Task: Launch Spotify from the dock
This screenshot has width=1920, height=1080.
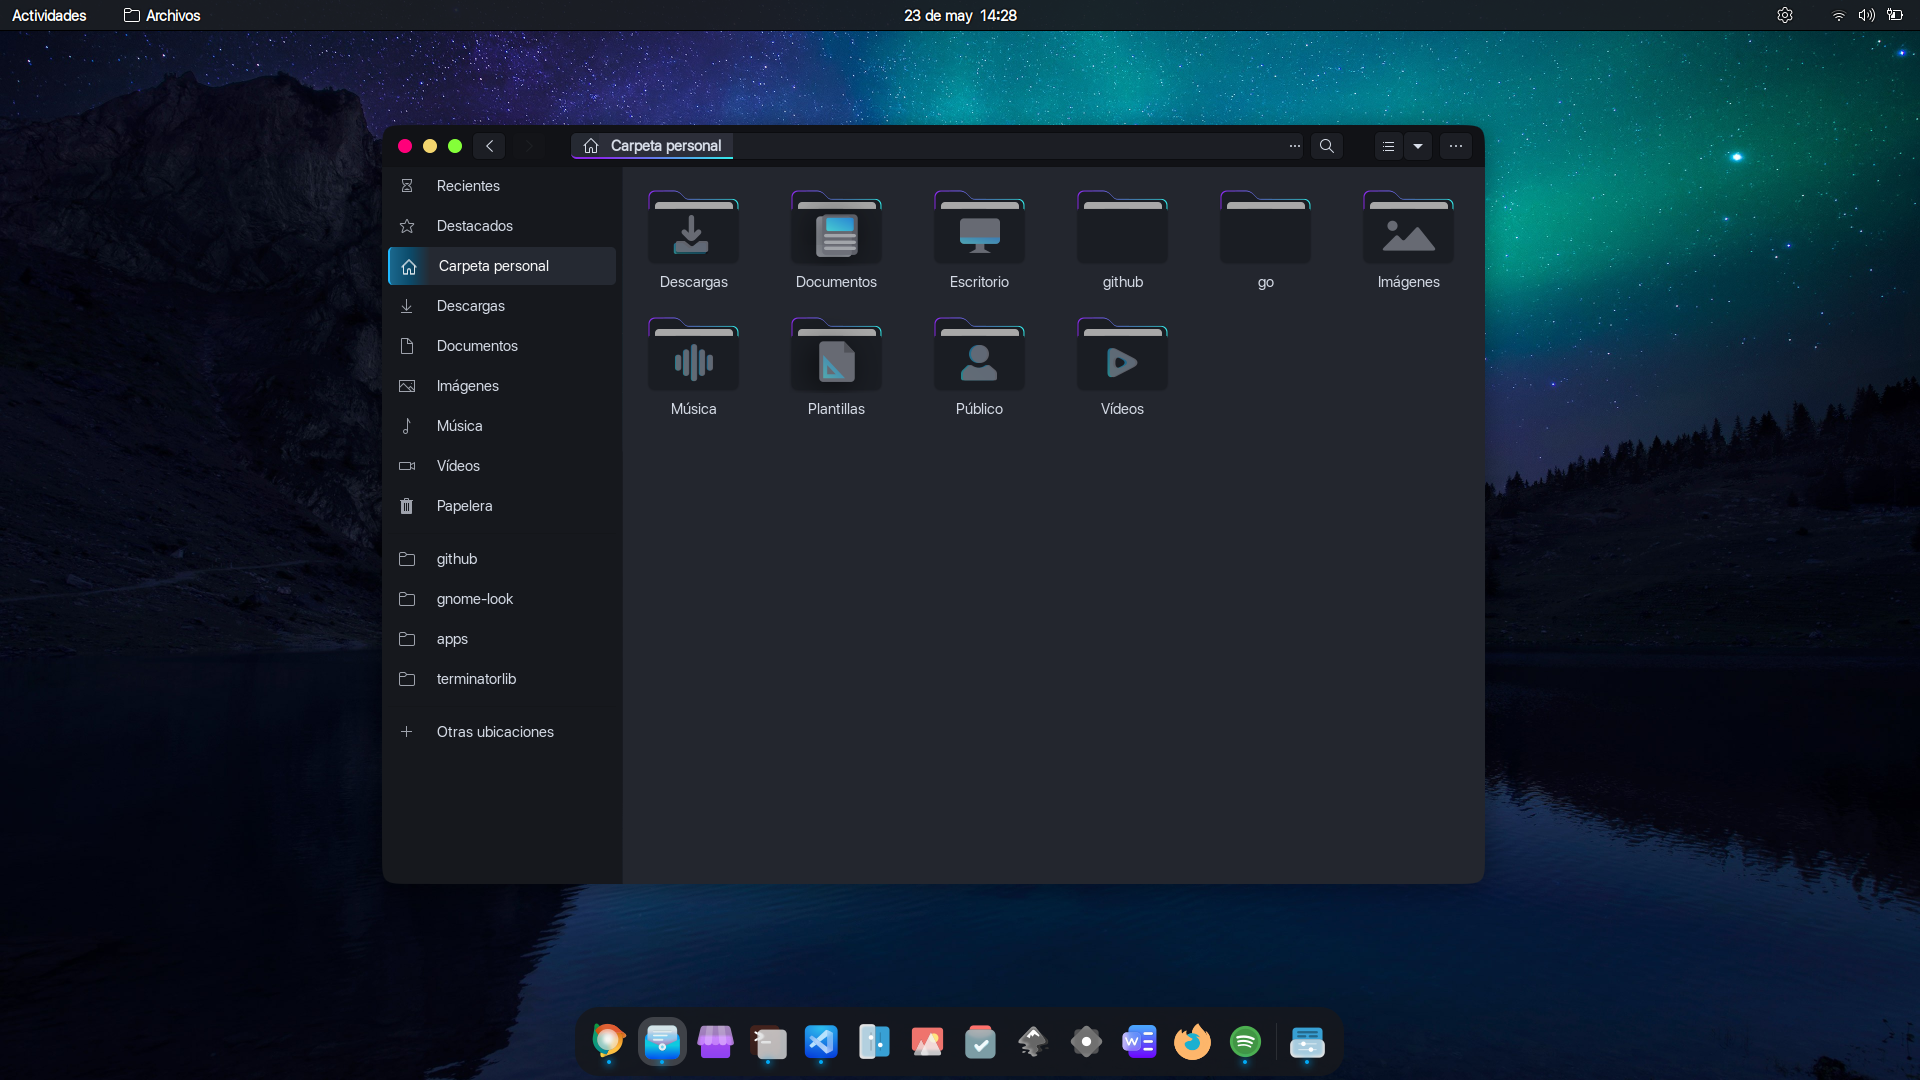Action: pos(1245,1042)
